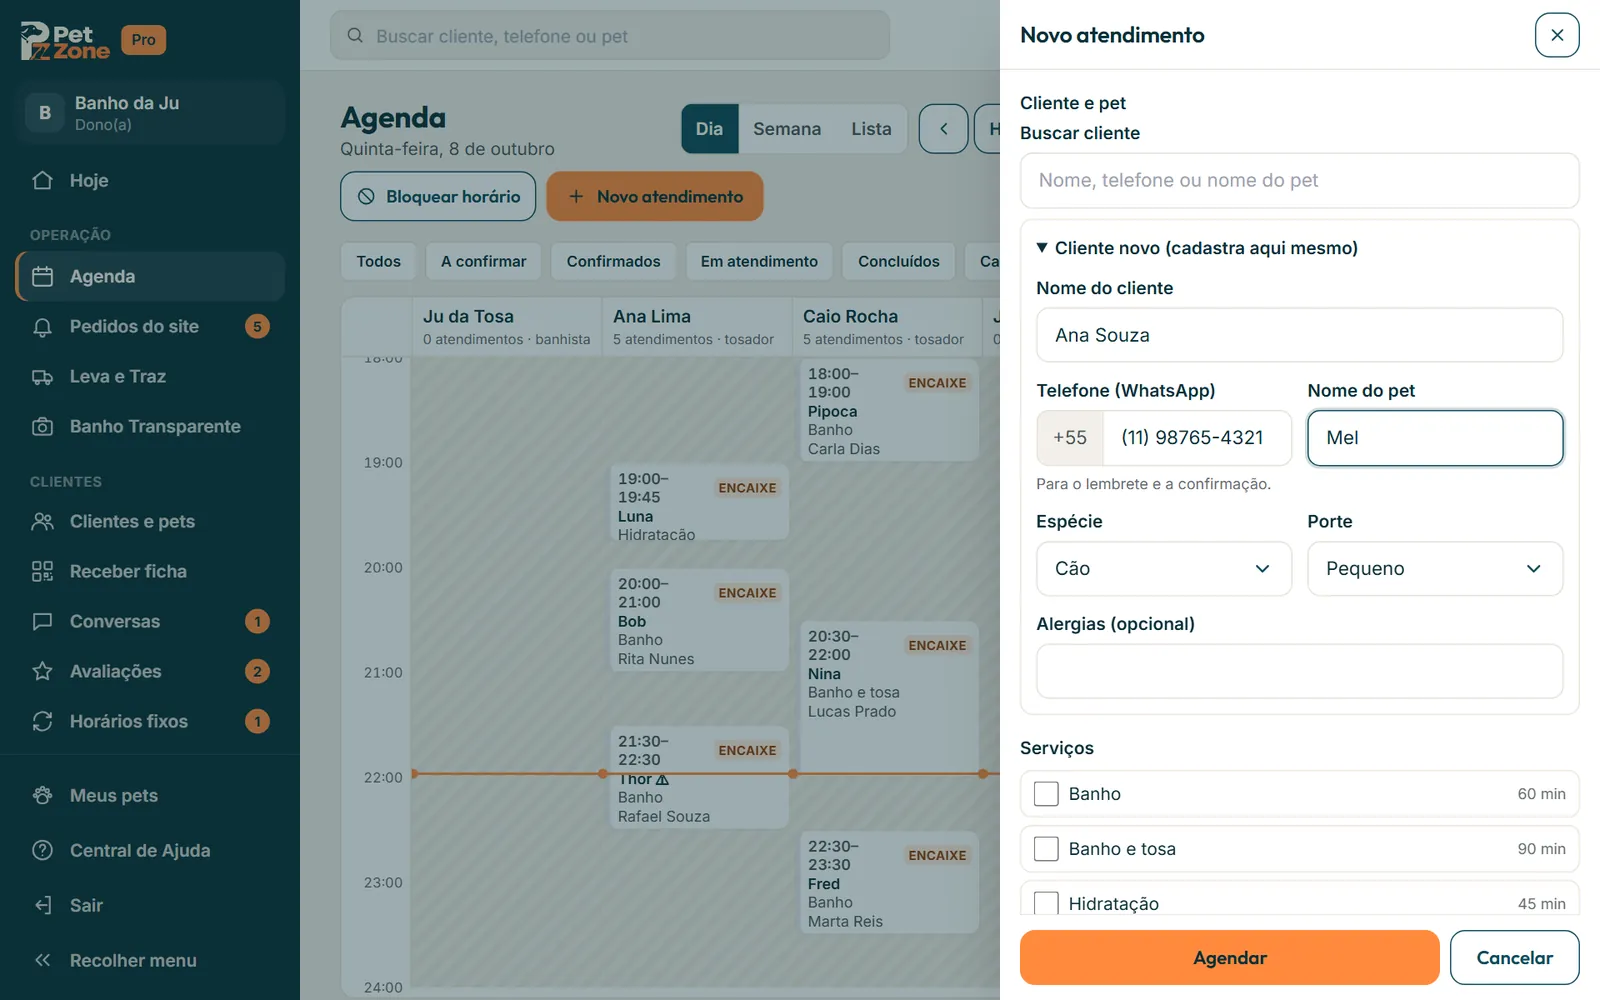Image resolution: width=1600 pixels, height=1000 pixels.
Task: Open Receber ficha QR icon
Action: [42, 572]
